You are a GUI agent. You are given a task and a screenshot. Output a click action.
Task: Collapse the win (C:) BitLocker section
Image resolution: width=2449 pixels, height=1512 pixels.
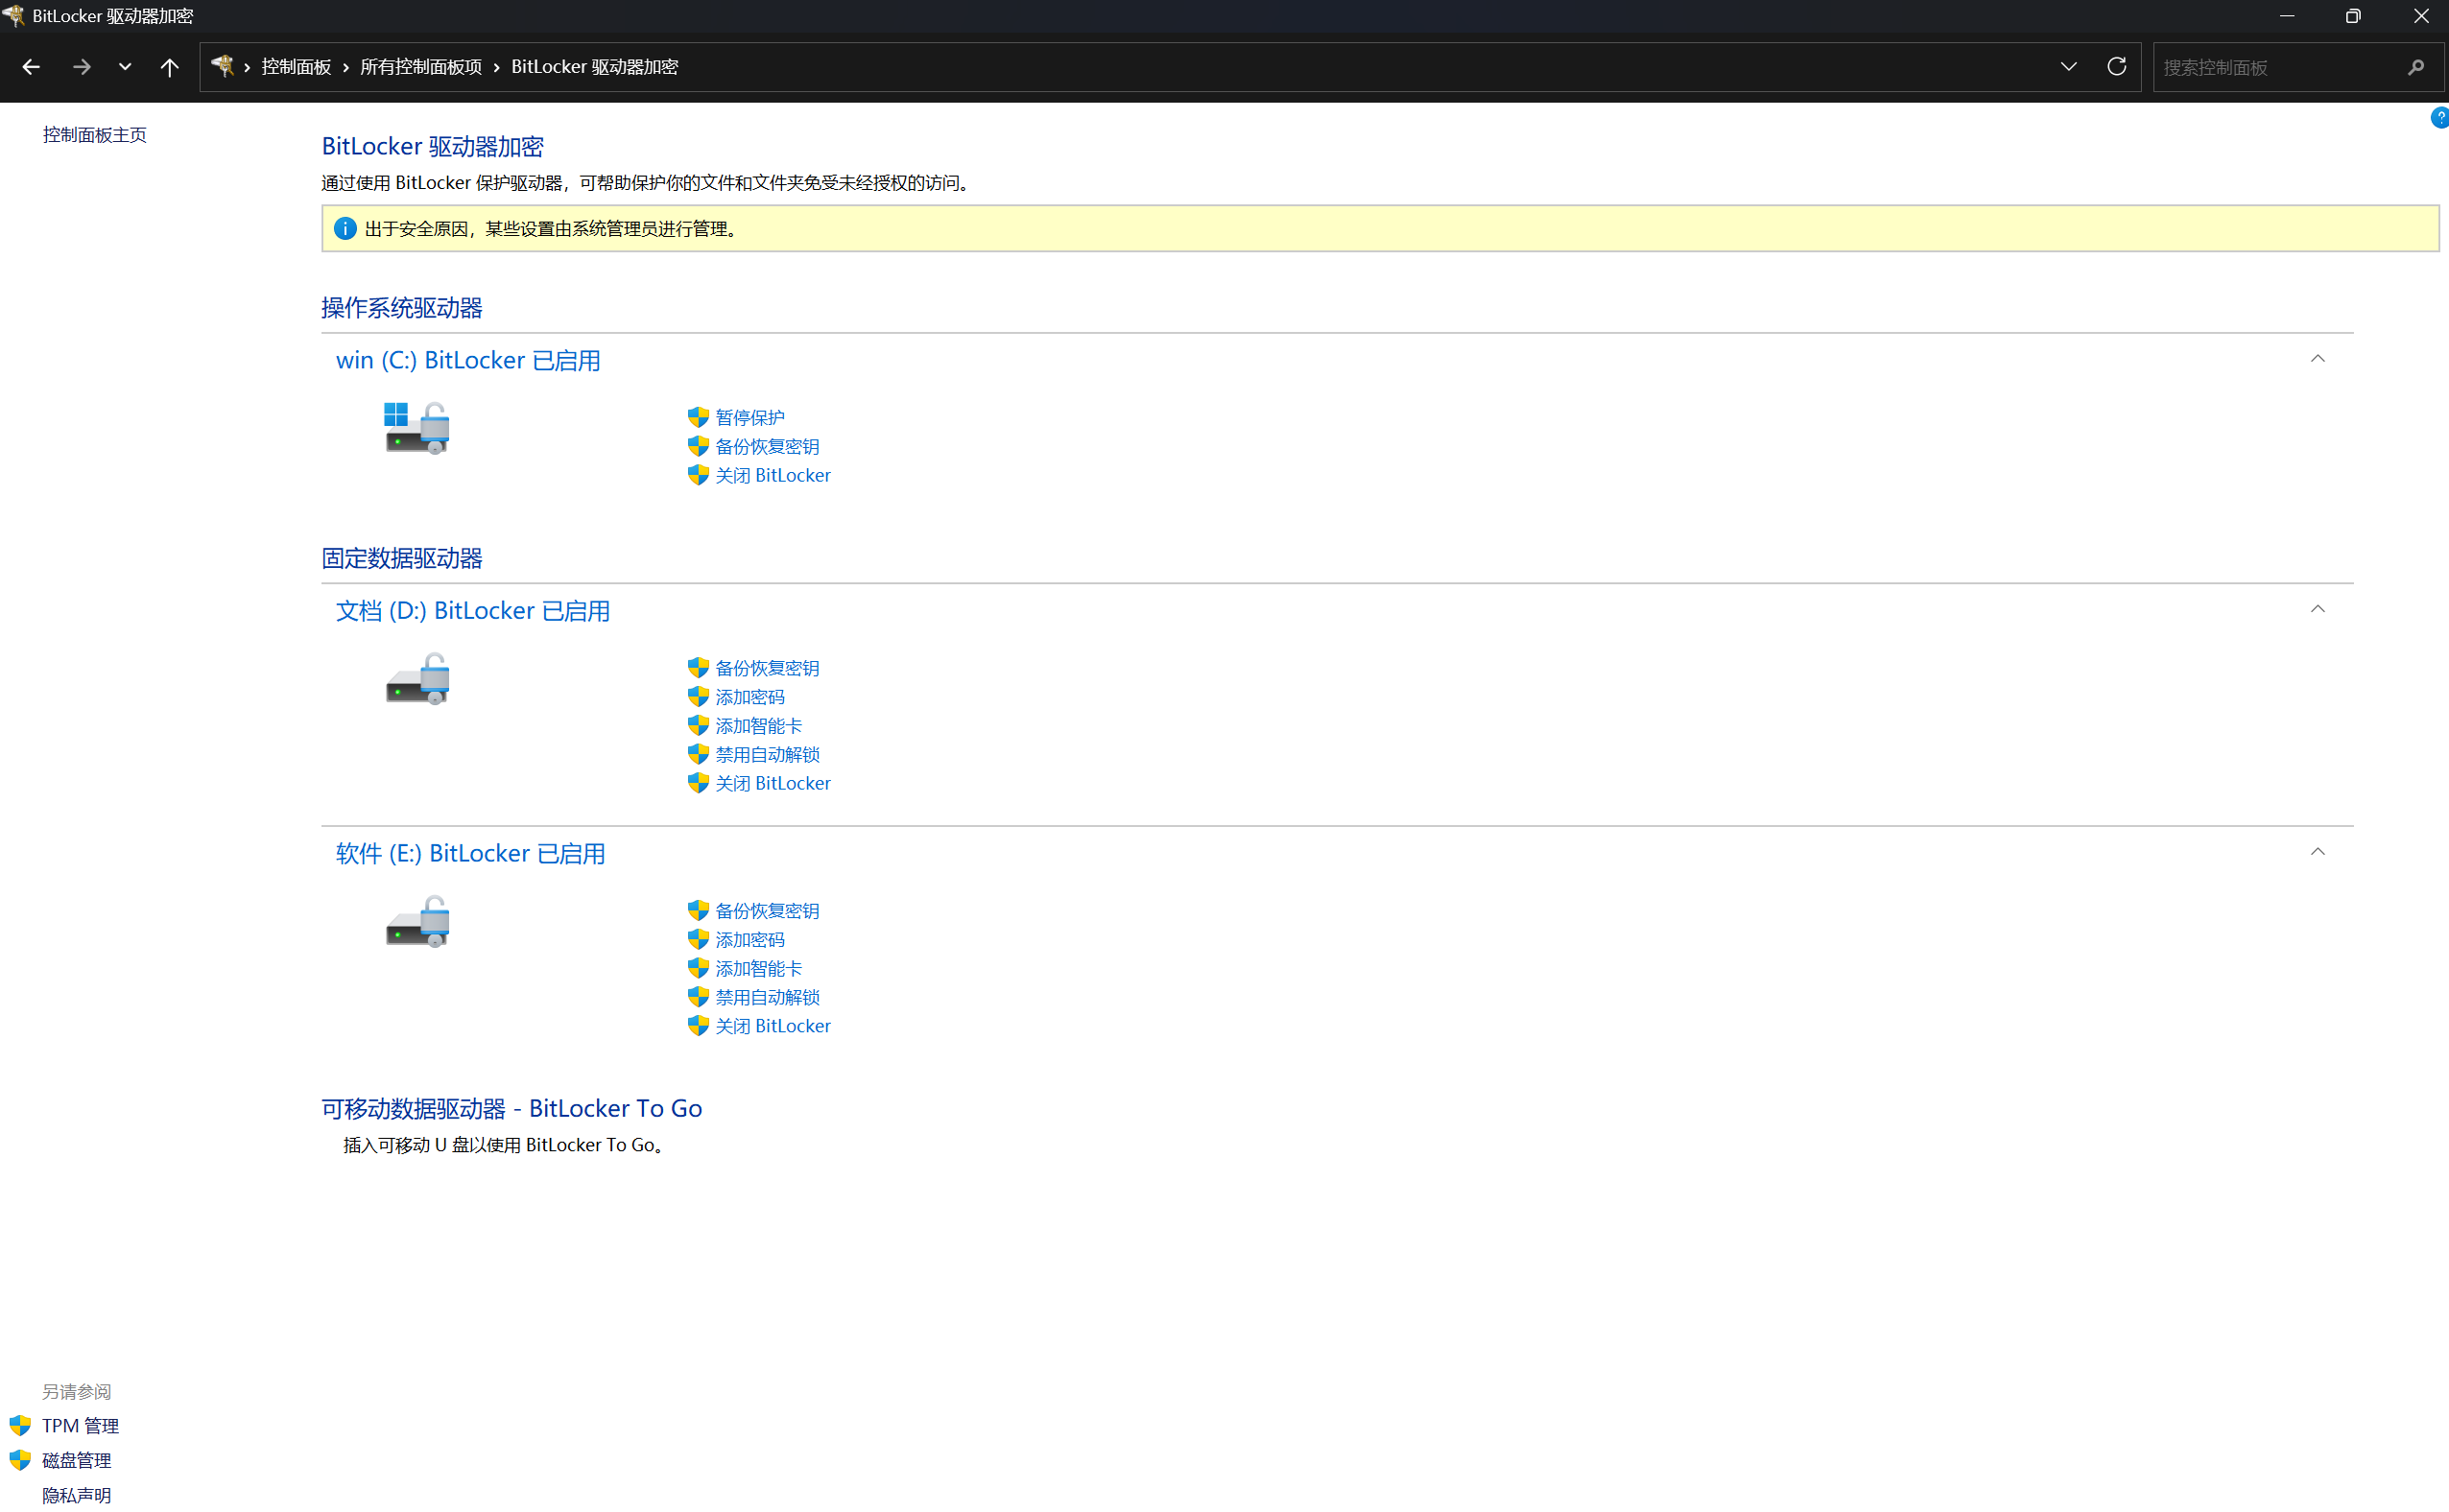click(2318, 359)
